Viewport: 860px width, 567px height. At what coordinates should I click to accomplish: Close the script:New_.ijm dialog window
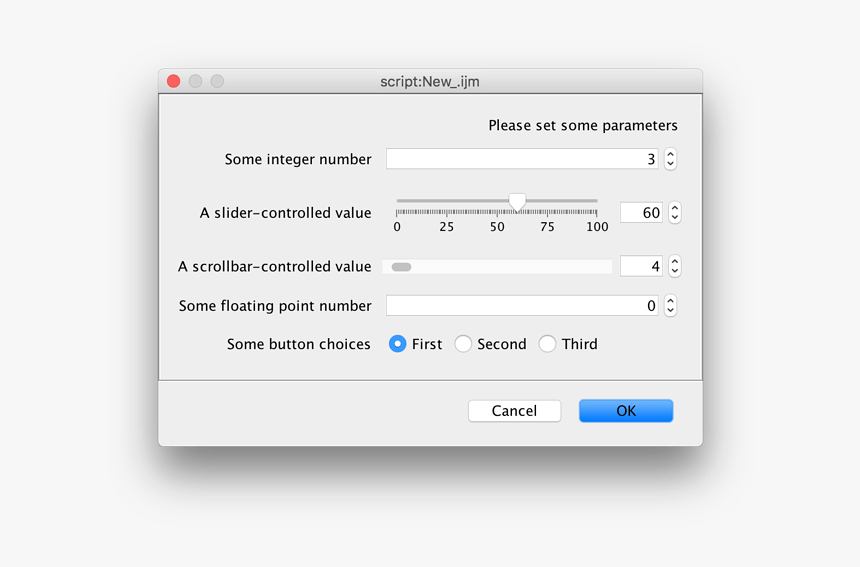tap(174, 81)
